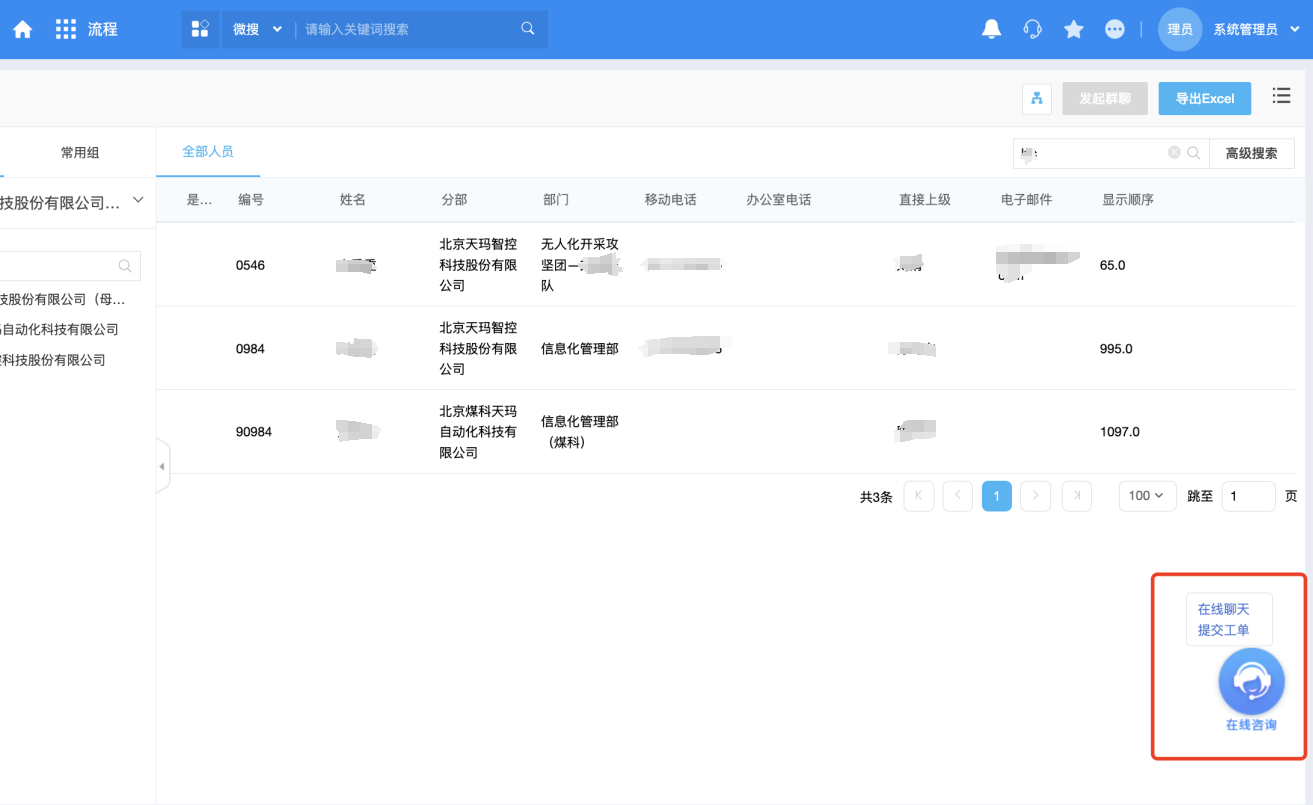Open the app grid menu icon
The image size is (1313, 805).
point(66,30)
